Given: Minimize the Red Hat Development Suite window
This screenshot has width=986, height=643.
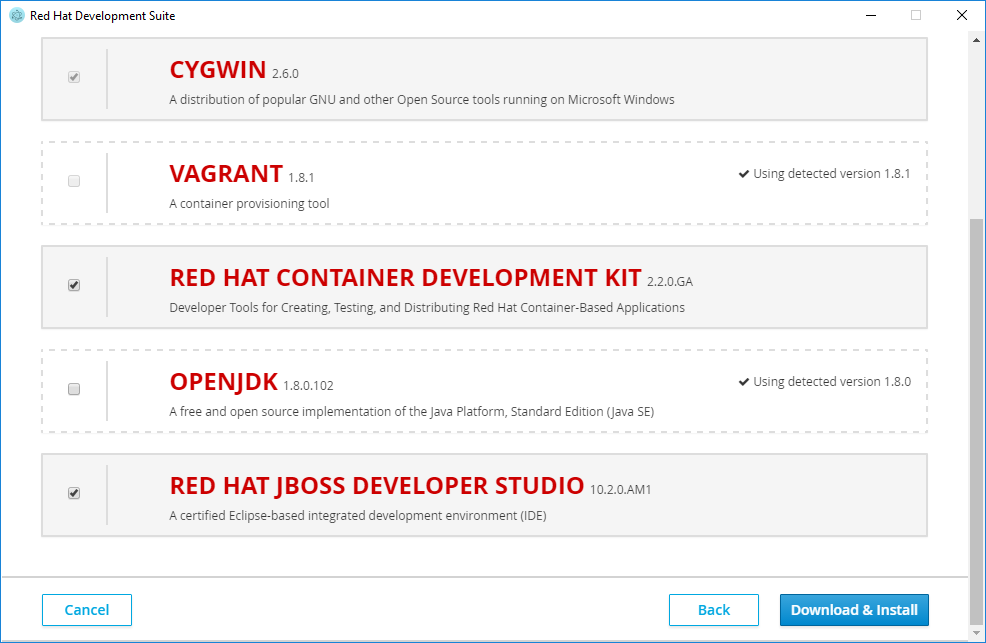Looking at the screenshot, I should point(871,15).
